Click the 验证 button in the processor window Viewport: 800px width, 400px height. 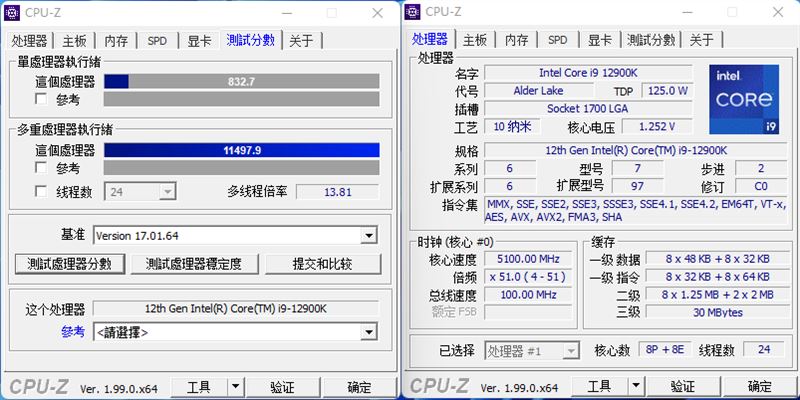coord(683,387)
